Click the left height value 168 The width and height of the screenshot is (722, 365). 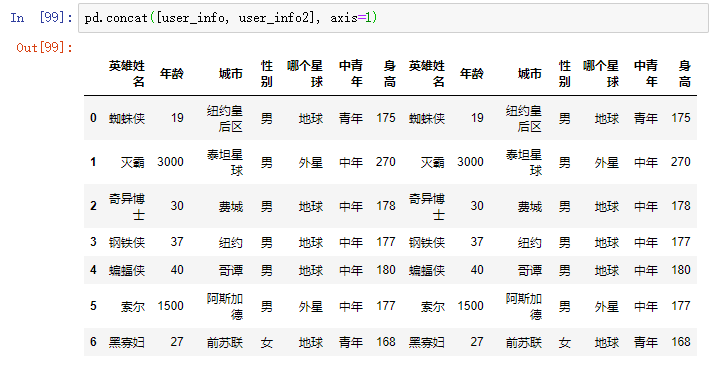(386, 342)
